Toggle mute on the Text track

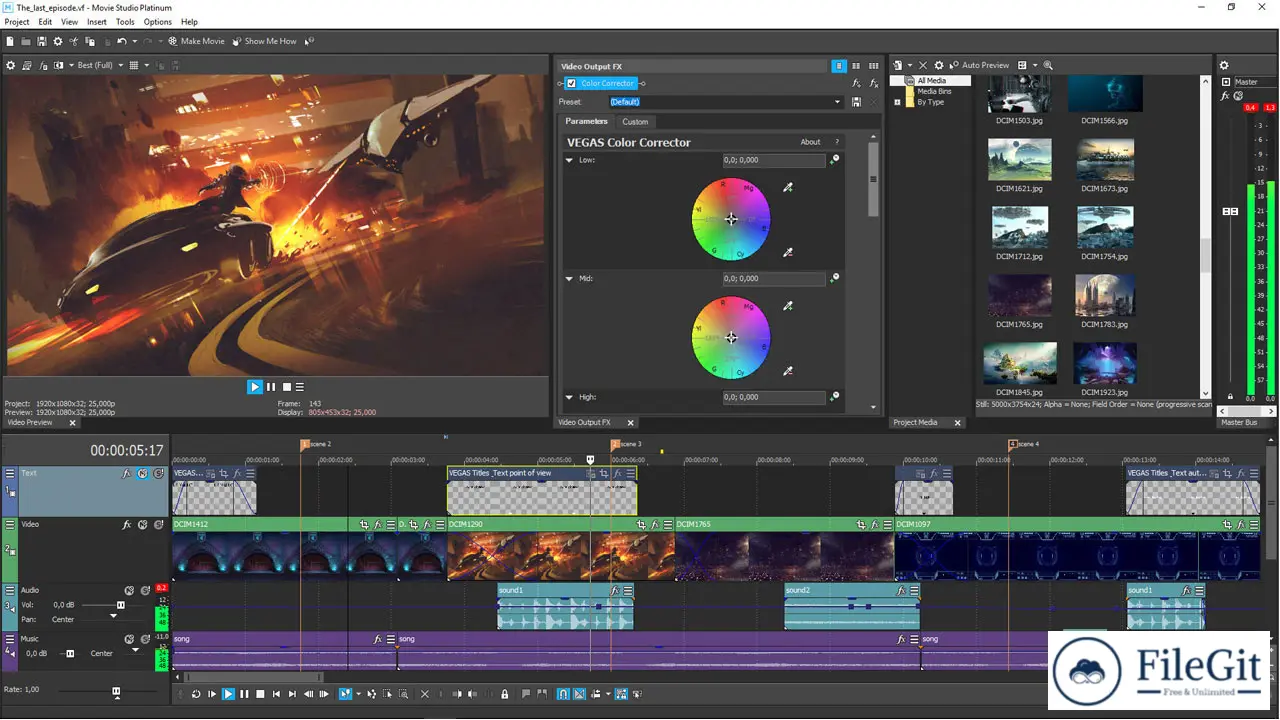pyautogui.click(x=143, y=473)
